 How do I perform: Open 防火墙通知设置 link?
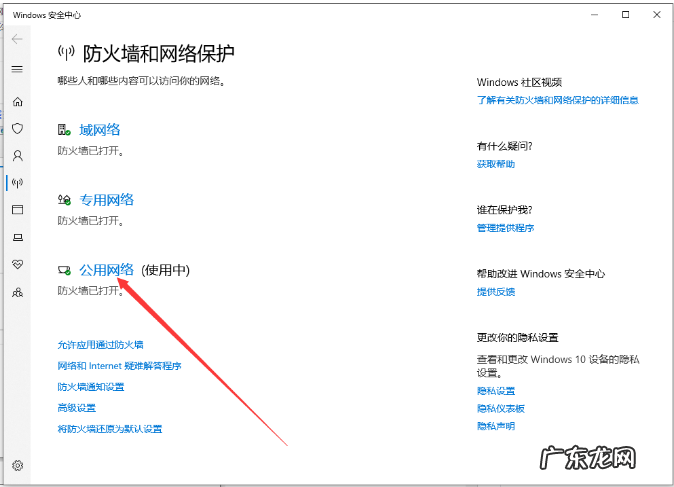click(x=91, y=387)
